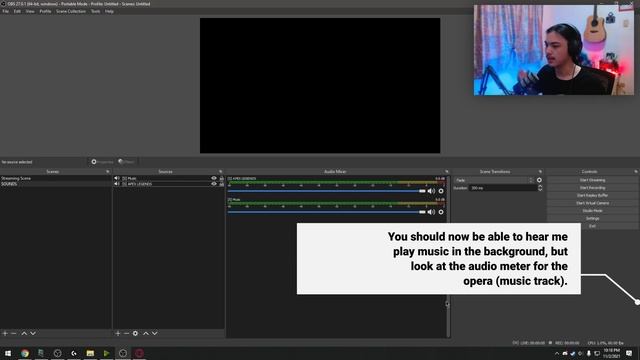Screen dimensions: 640x360
Task: Move source up in Sources list
Action: (146, 333)
